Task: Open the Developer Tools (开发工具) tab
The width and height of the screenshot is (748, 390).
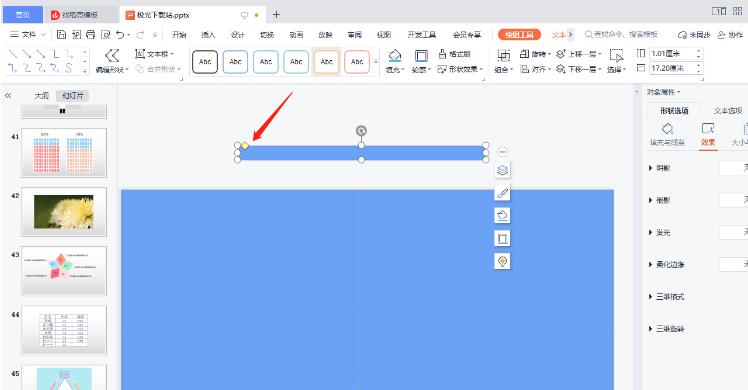Action: pos(422,34)
